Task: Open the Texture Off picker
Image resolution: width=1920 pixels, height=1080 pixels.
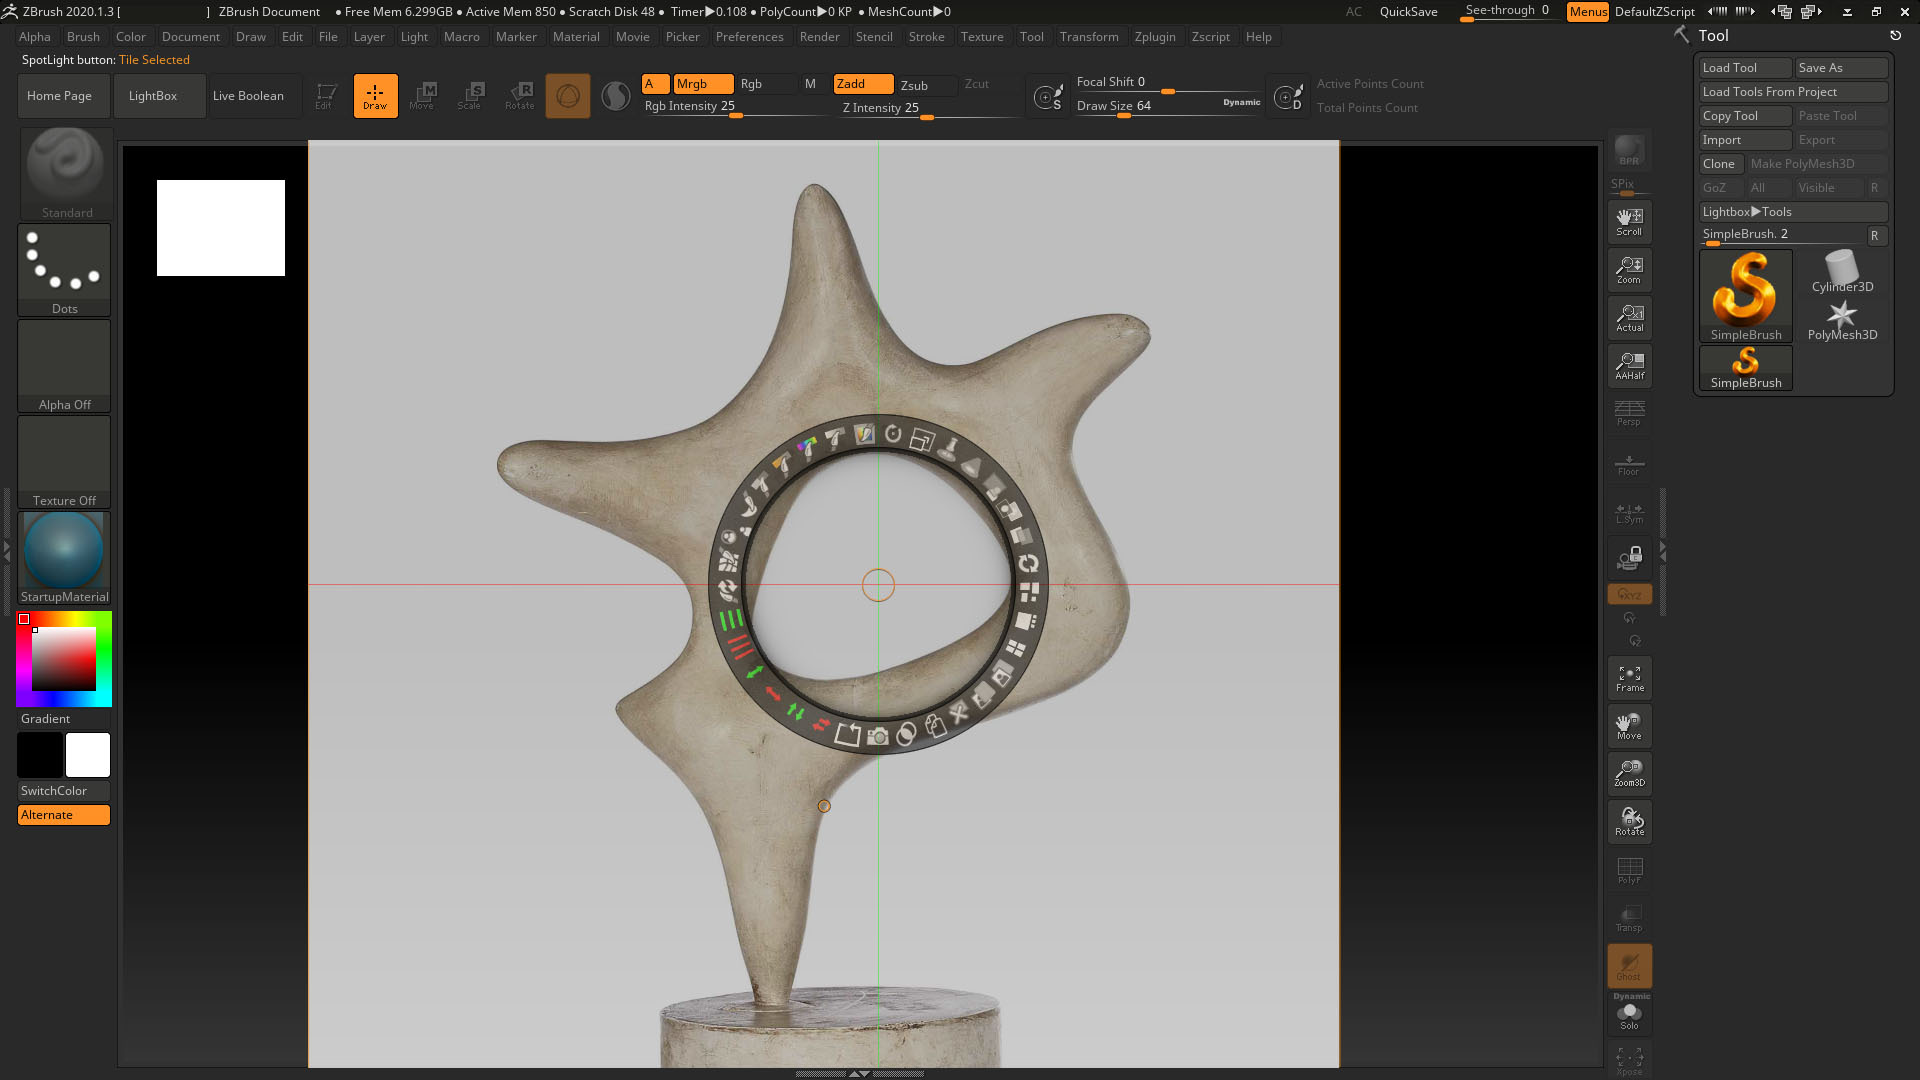Action: click(x=64, y=462)
